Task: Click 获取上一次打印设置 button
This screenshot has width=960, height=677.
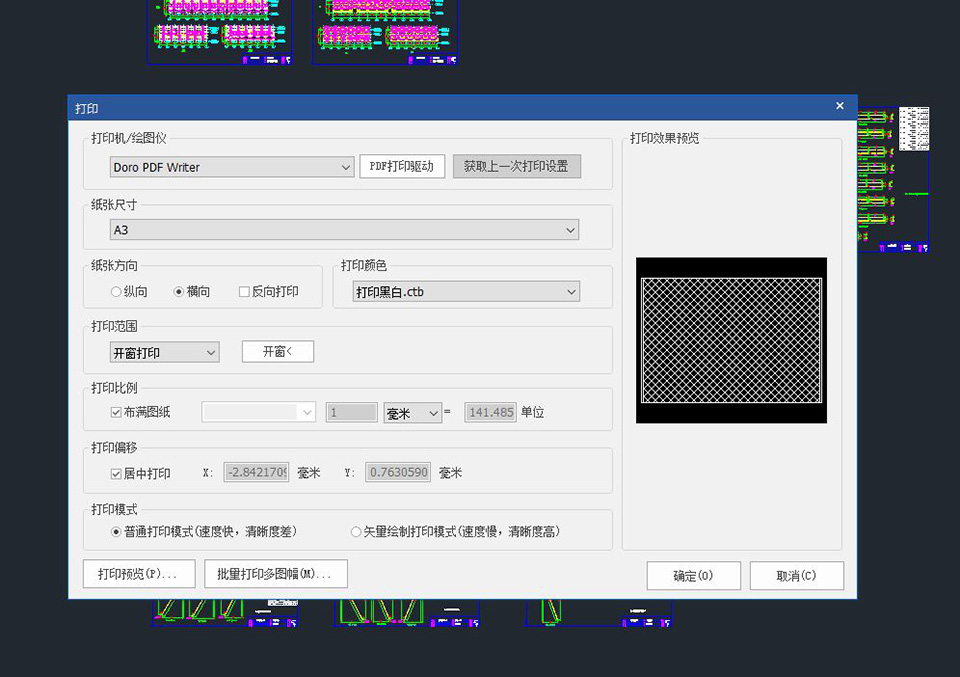Action: coord(516,167)
